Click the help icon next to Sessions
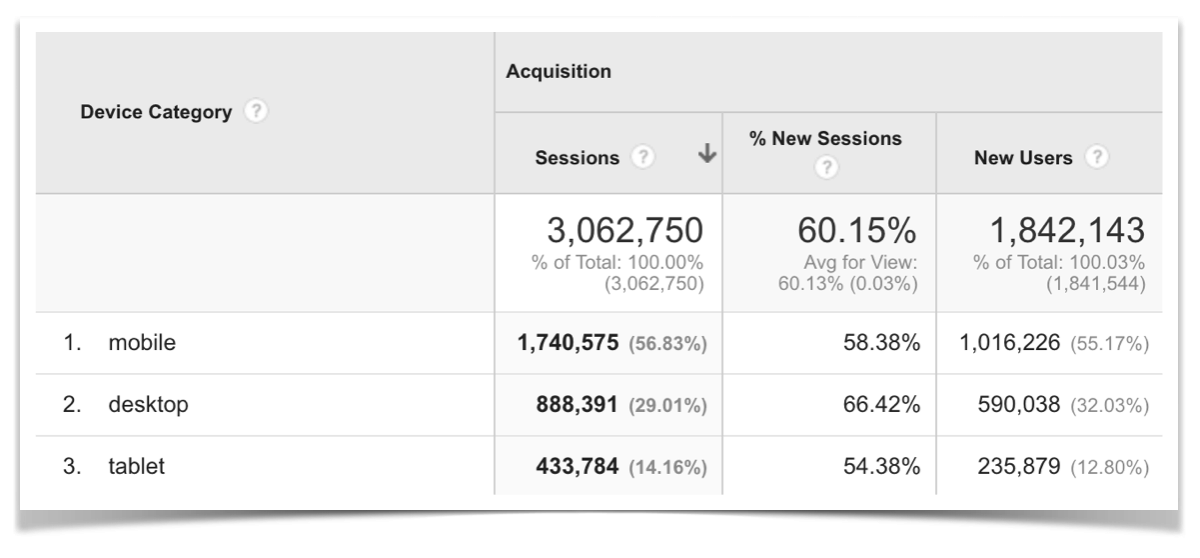This screenshot has height=558, width=1200. pos(645,158)
